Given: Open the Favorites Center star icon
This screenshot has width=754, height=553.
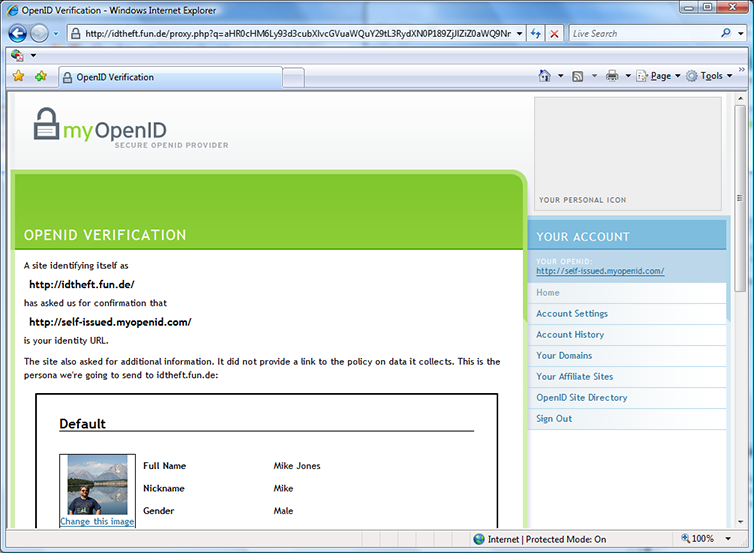Looking at the screenshot, I should coord(18,76).
